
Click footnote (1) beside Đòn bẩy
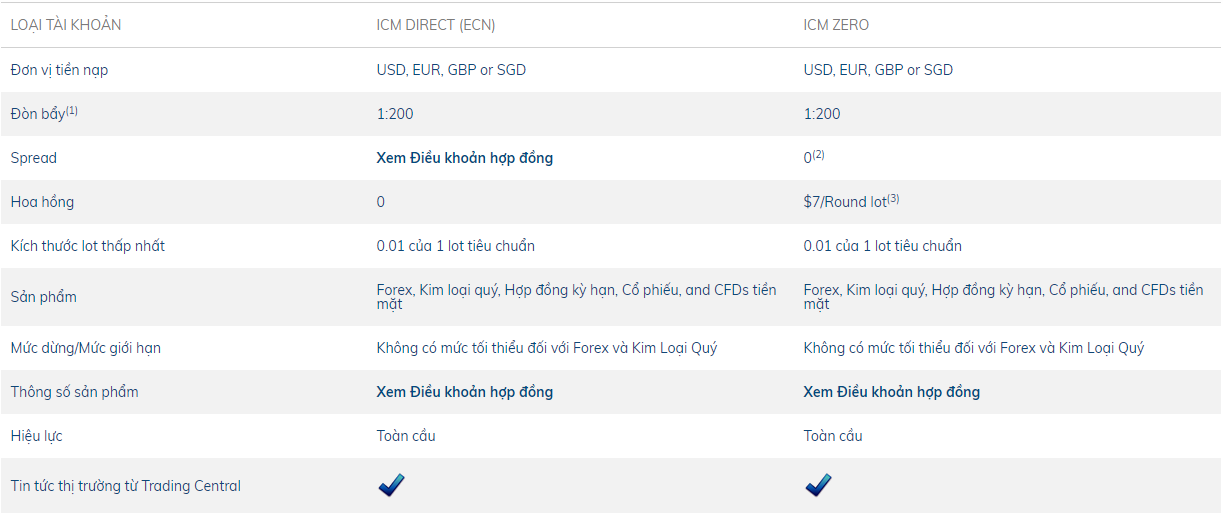[x=72, y=110]
